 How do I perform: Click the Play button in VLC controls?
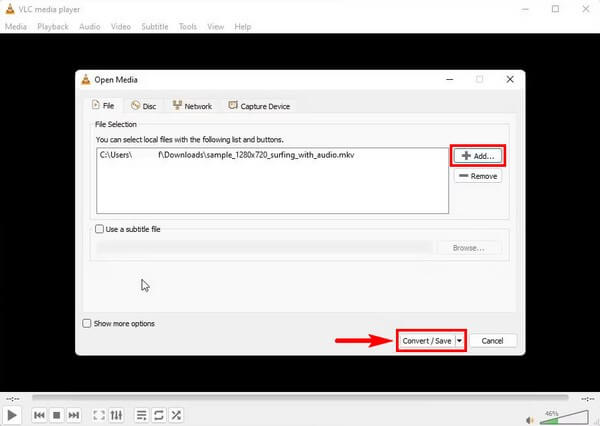tap(12, 415)
